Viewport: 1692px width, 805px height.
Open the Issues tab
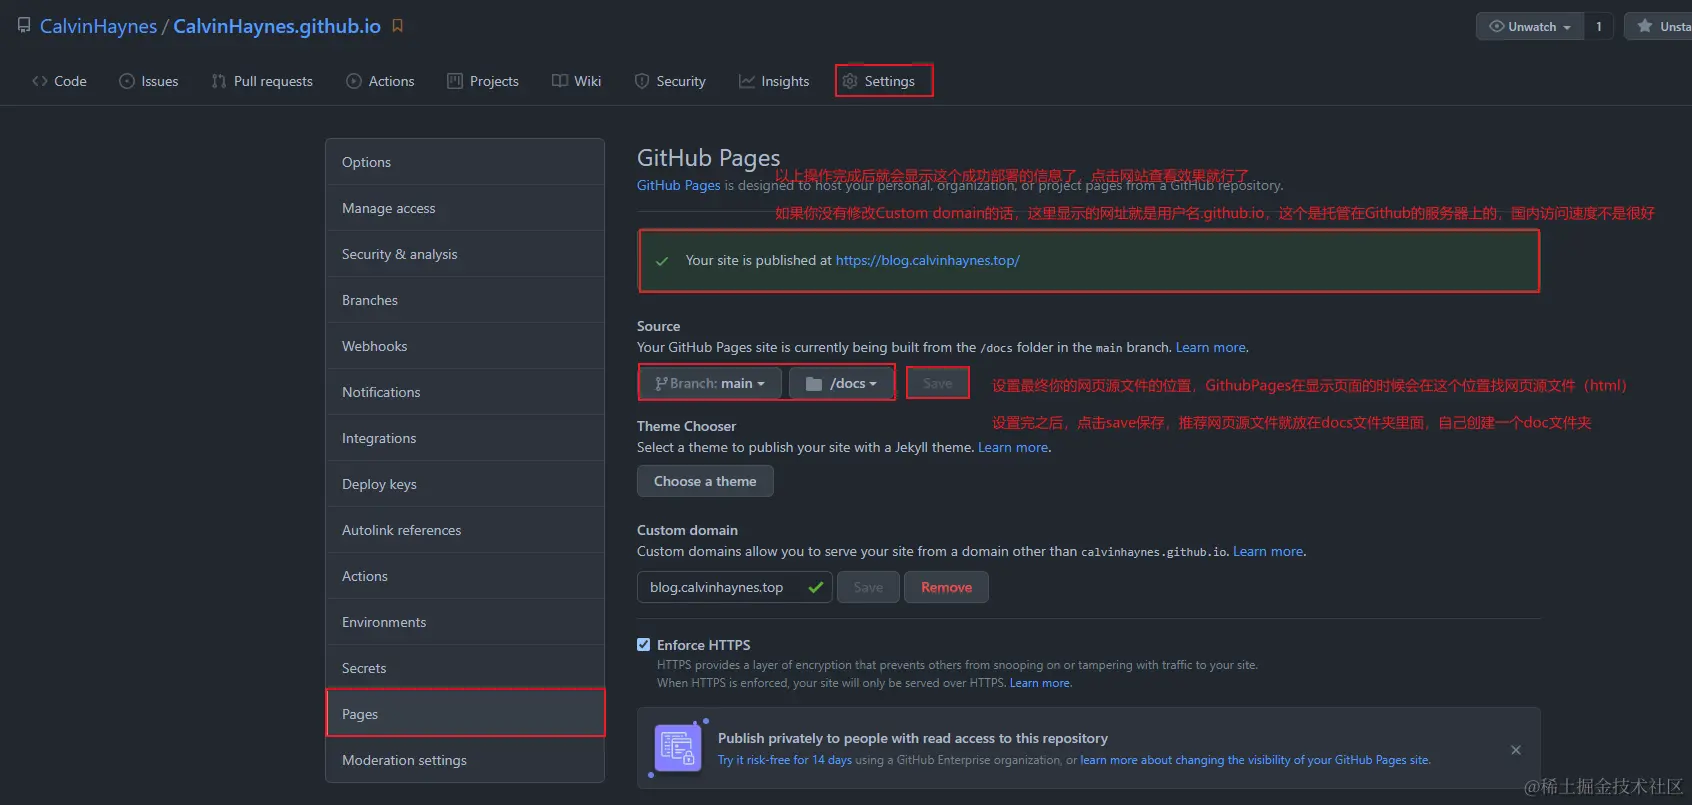(148, 81)
